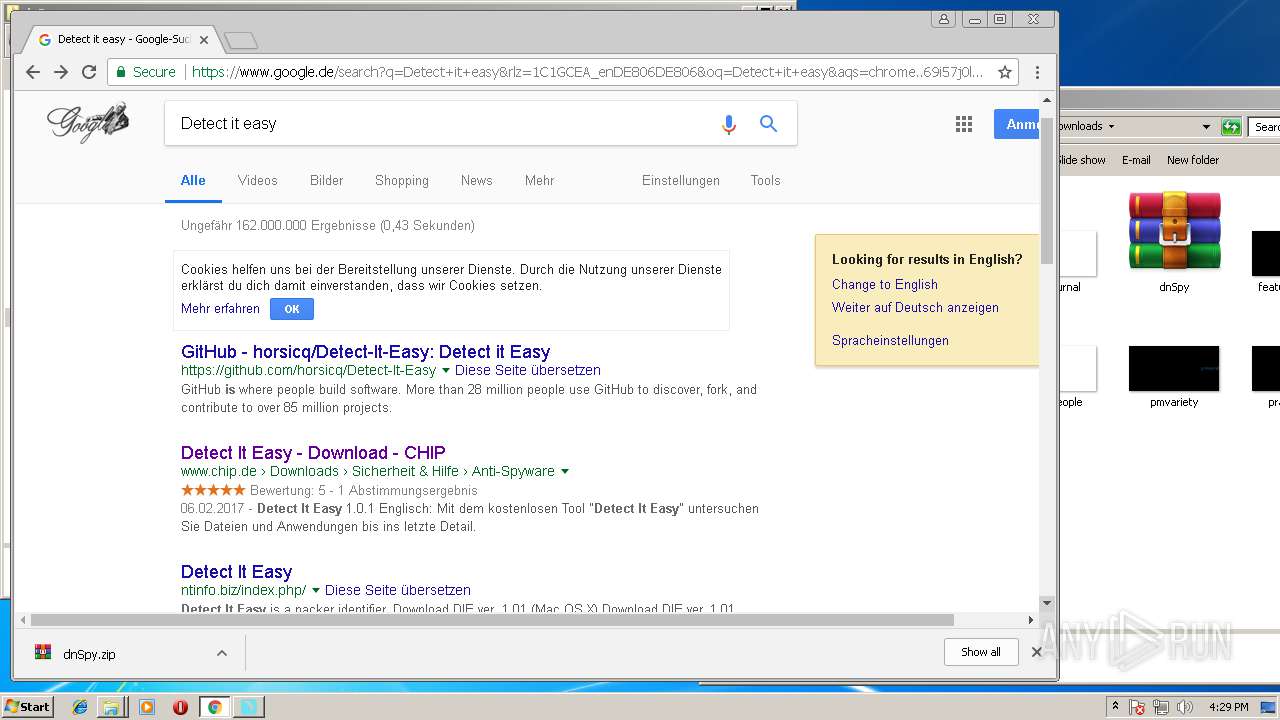Choose Change to English
Screen dimensions: 1280x720
pyautogui.click(x=885, y=284)
